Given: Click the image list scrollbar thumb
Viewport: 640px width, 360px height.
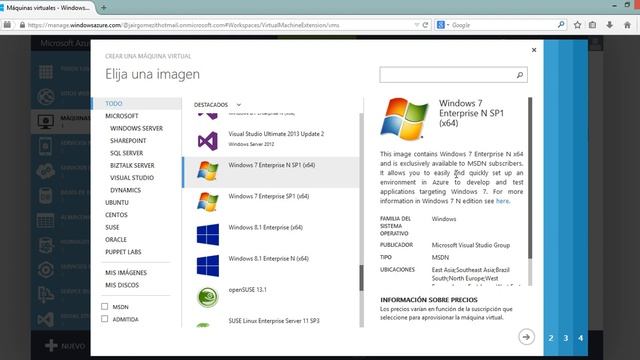Looking at the screenshot, I should (x=361, y=278).
